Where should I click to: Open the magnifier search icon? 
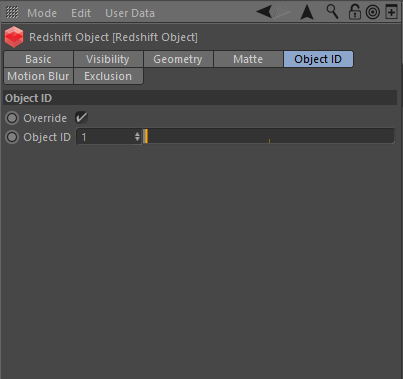tap(332, 12)
